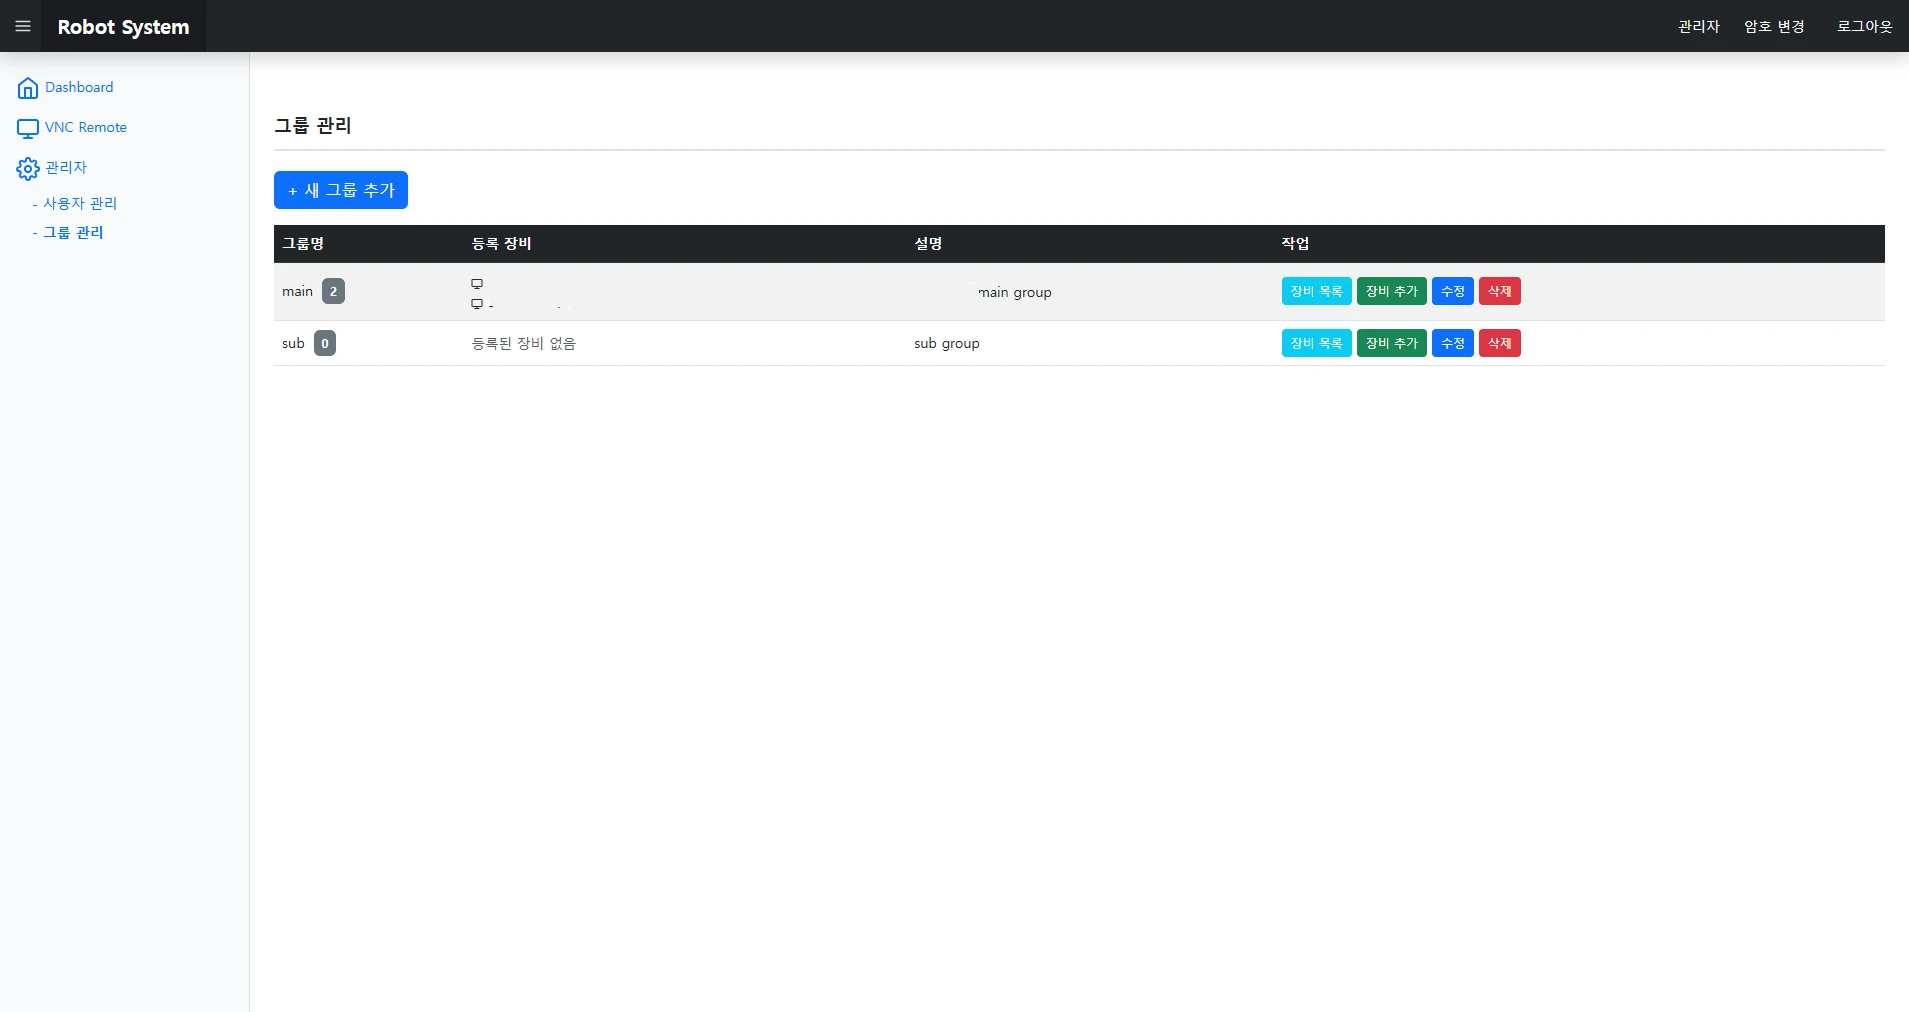The image size is (1909, 1012).
Task: Expand the 관리자 sidebar section
Action: (x=66, y=167)
